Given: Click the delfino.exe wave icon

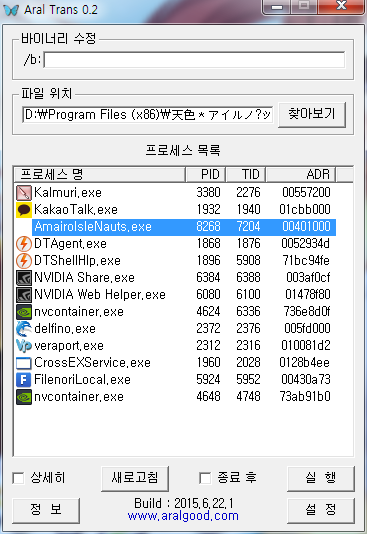Looking at the screenshot, I should pyautogui.click(x=23, y=329).
